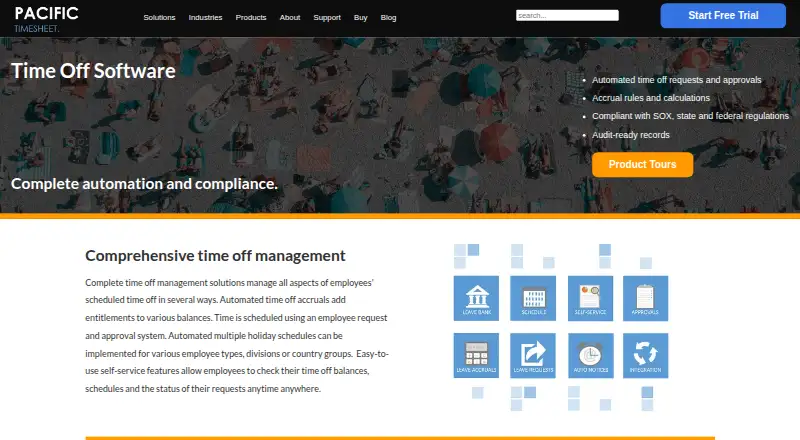Viewport: 800px width, 440px height.
Task: Open the Leave Requests arrow tile
Action: click(x=533, y=355)
